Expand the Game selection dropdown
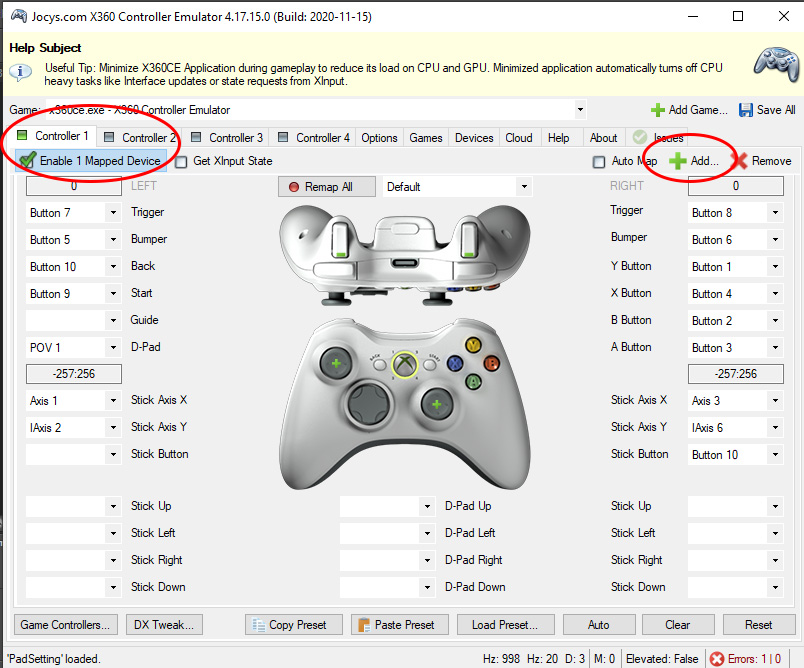Viewport: 804px width, 668px height. [x=580, y=110]
